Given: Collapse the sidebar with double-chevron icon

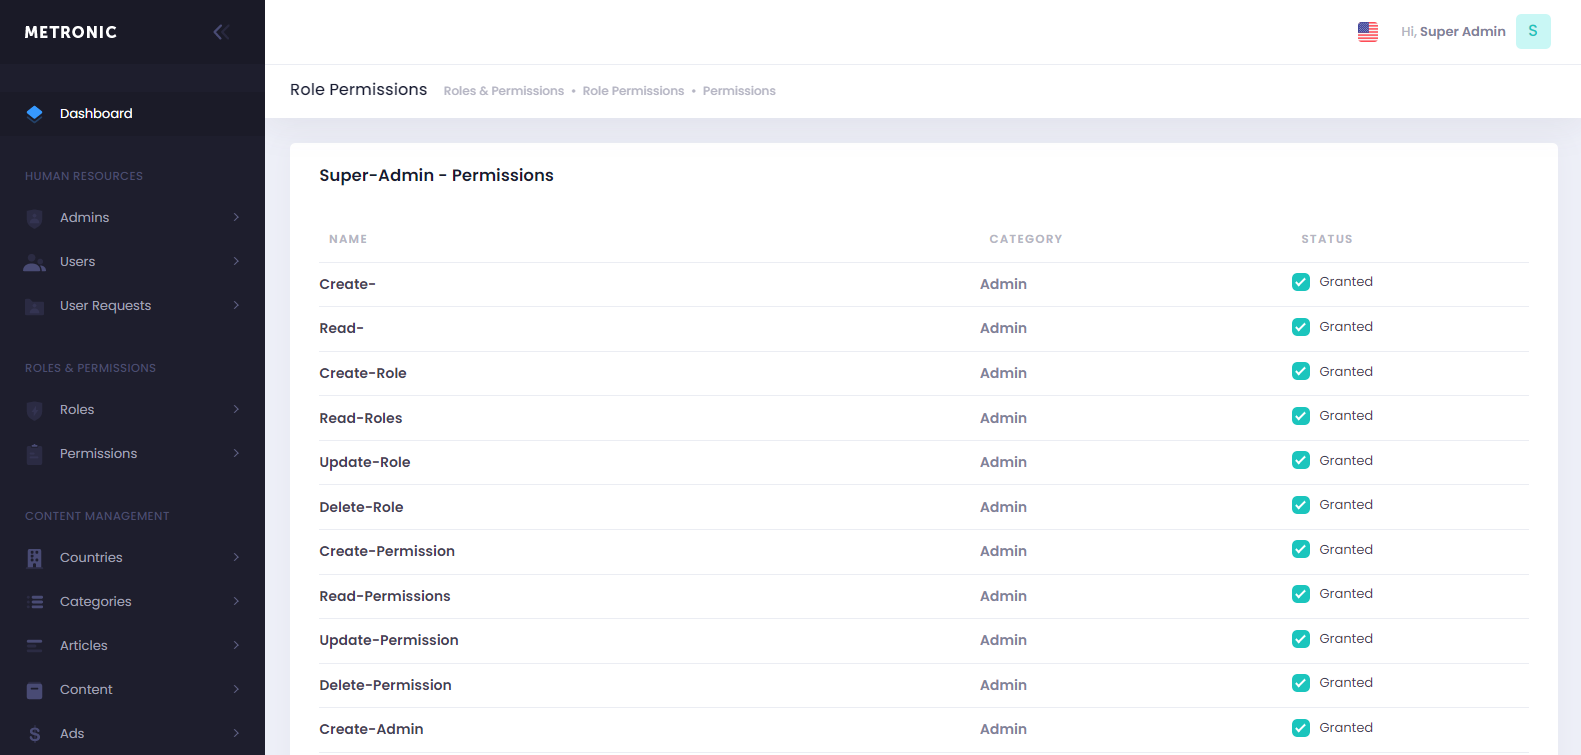Looking at the screenshot, I should tap(221, 32).
